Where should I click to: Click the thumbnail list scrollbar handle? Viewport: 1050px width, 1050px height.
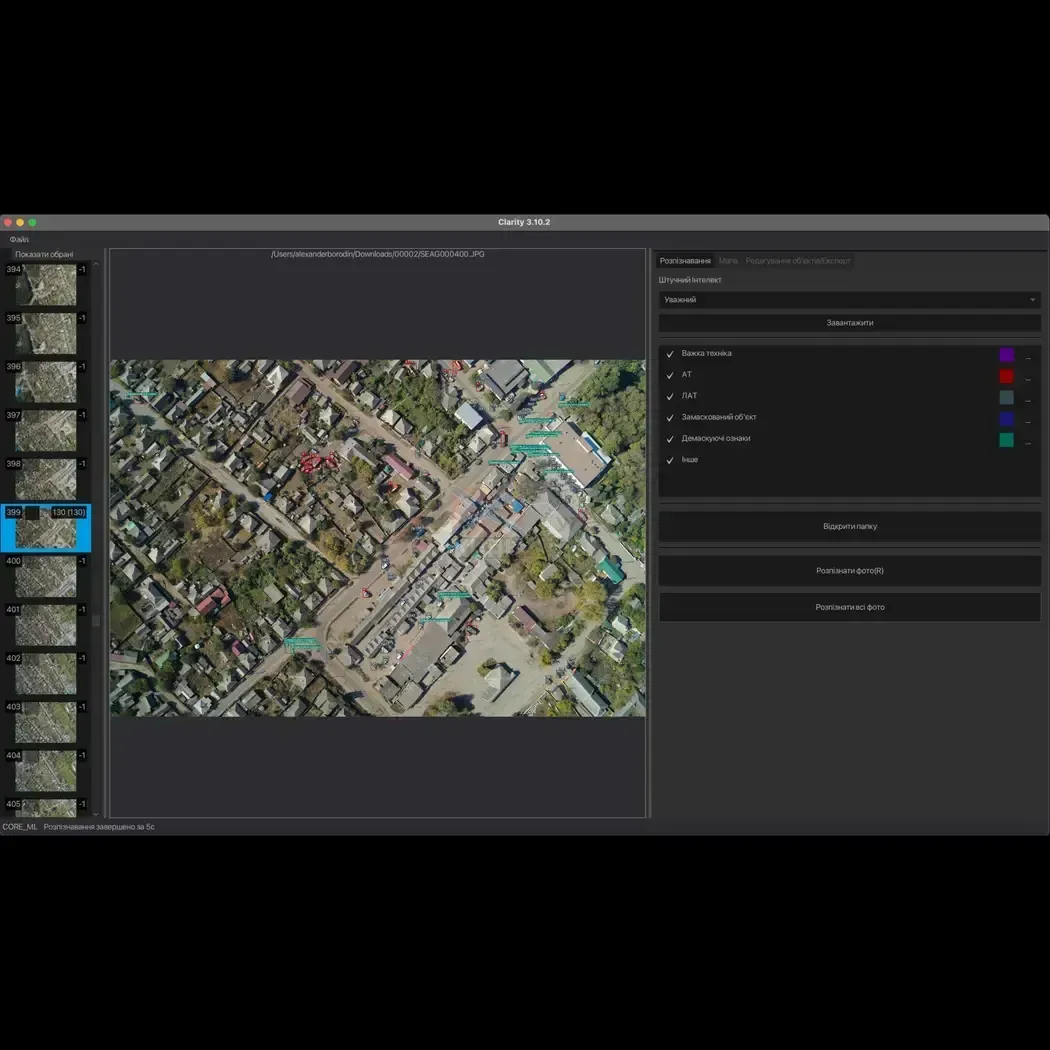tap(96, 621)
